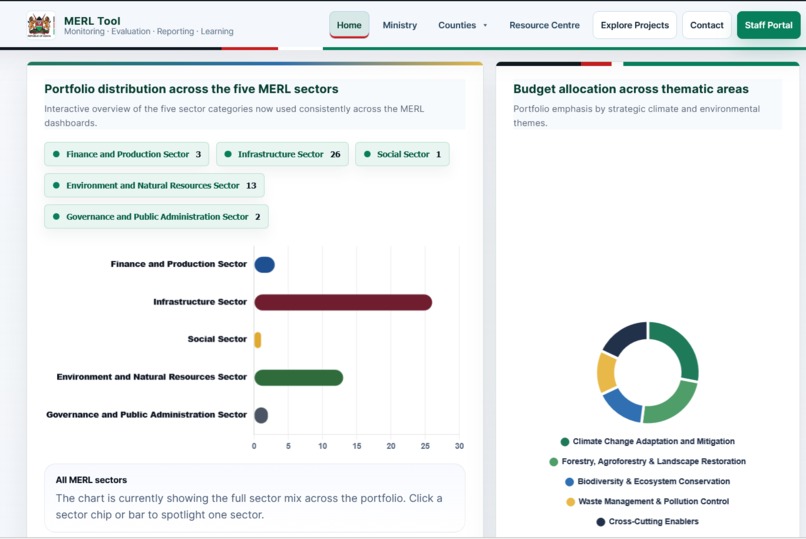Click the Counties dropdown arrow
Image resolution: width=806 pixels, height=539 pixels.
click(x=485, y=25)
